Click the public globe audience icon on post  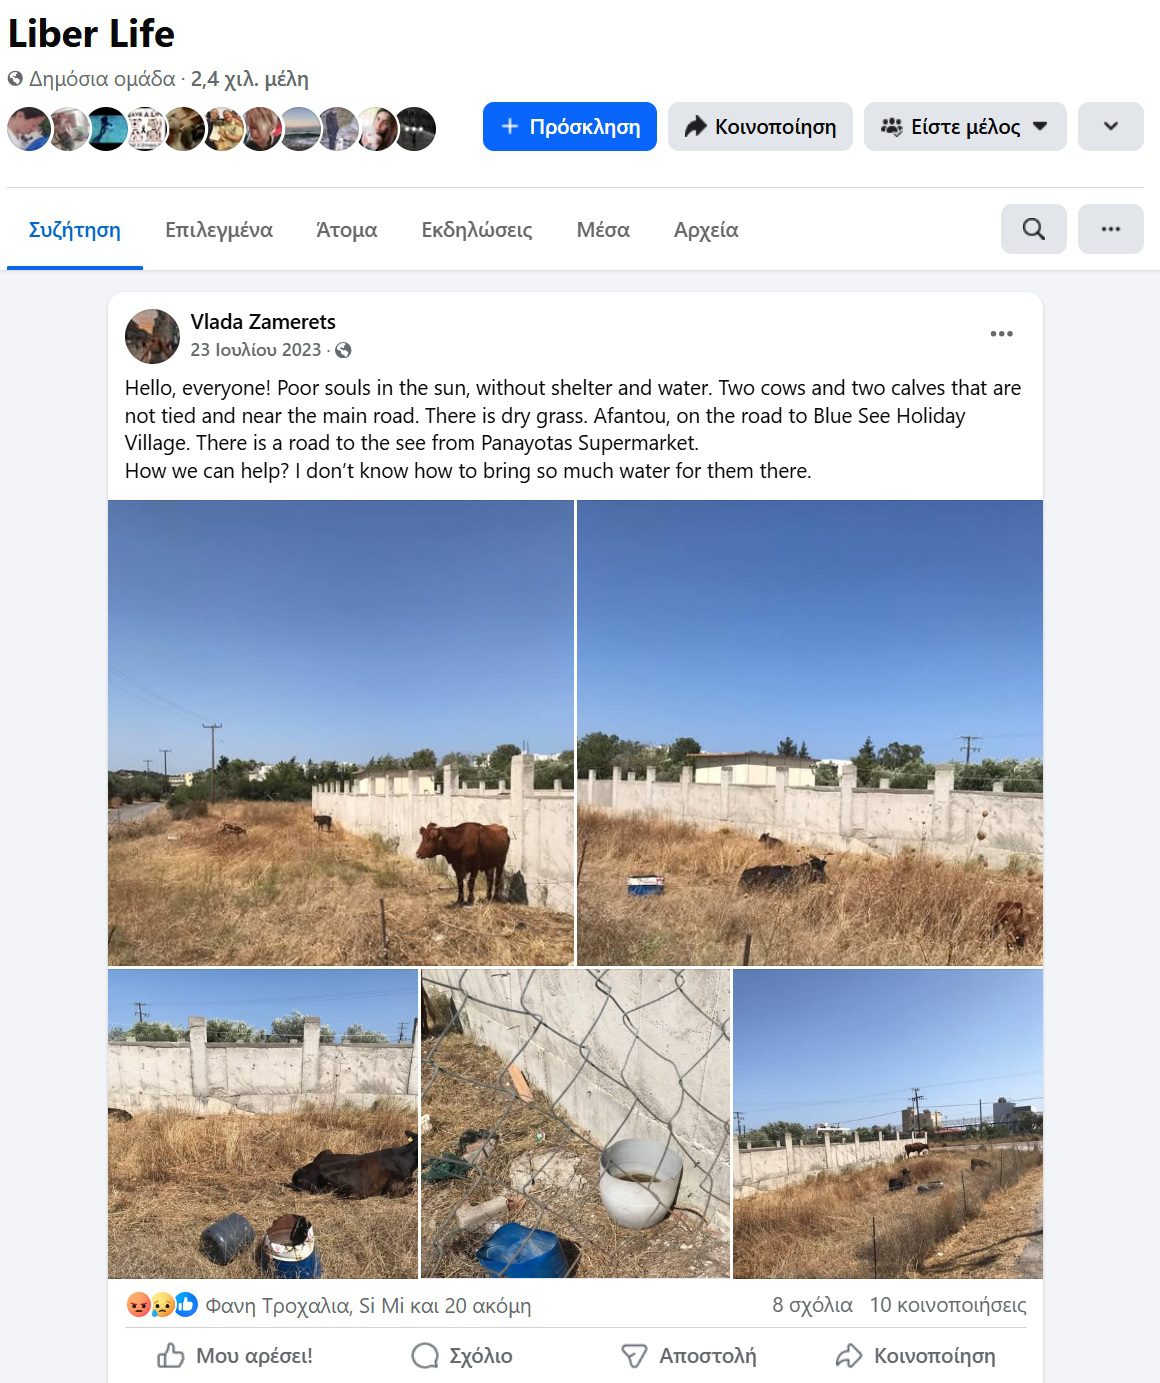tap(343, 350)
